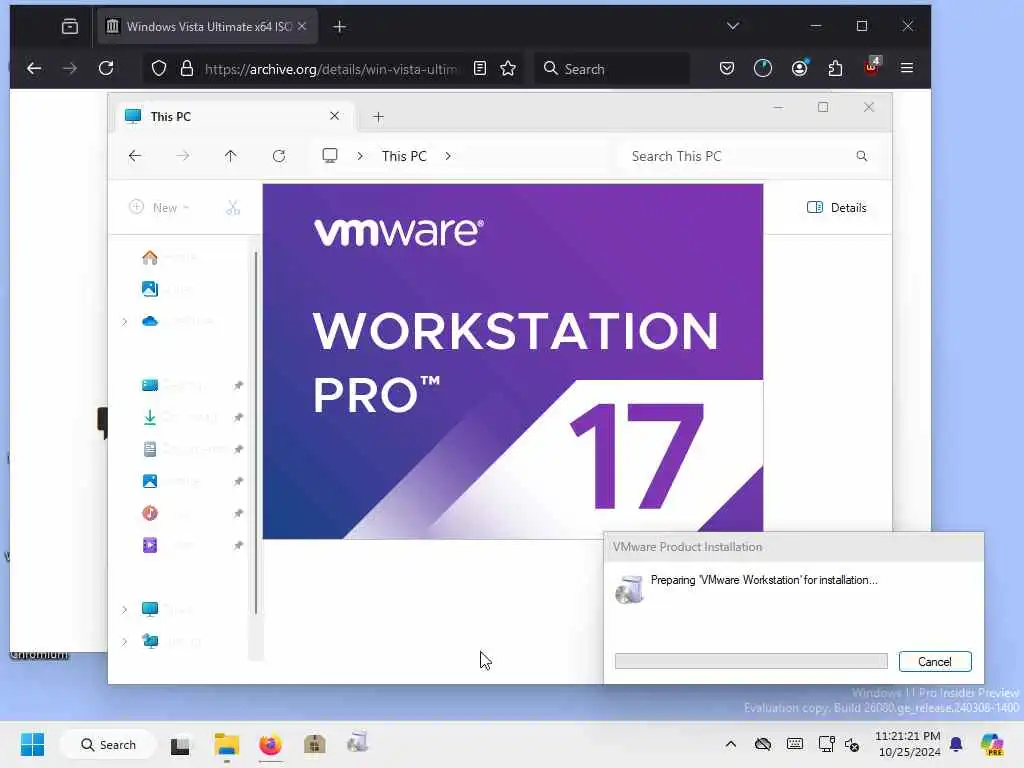Select the This PC Explorer tab
This screenshot has height=768, width=1024.
coord(235,116)
